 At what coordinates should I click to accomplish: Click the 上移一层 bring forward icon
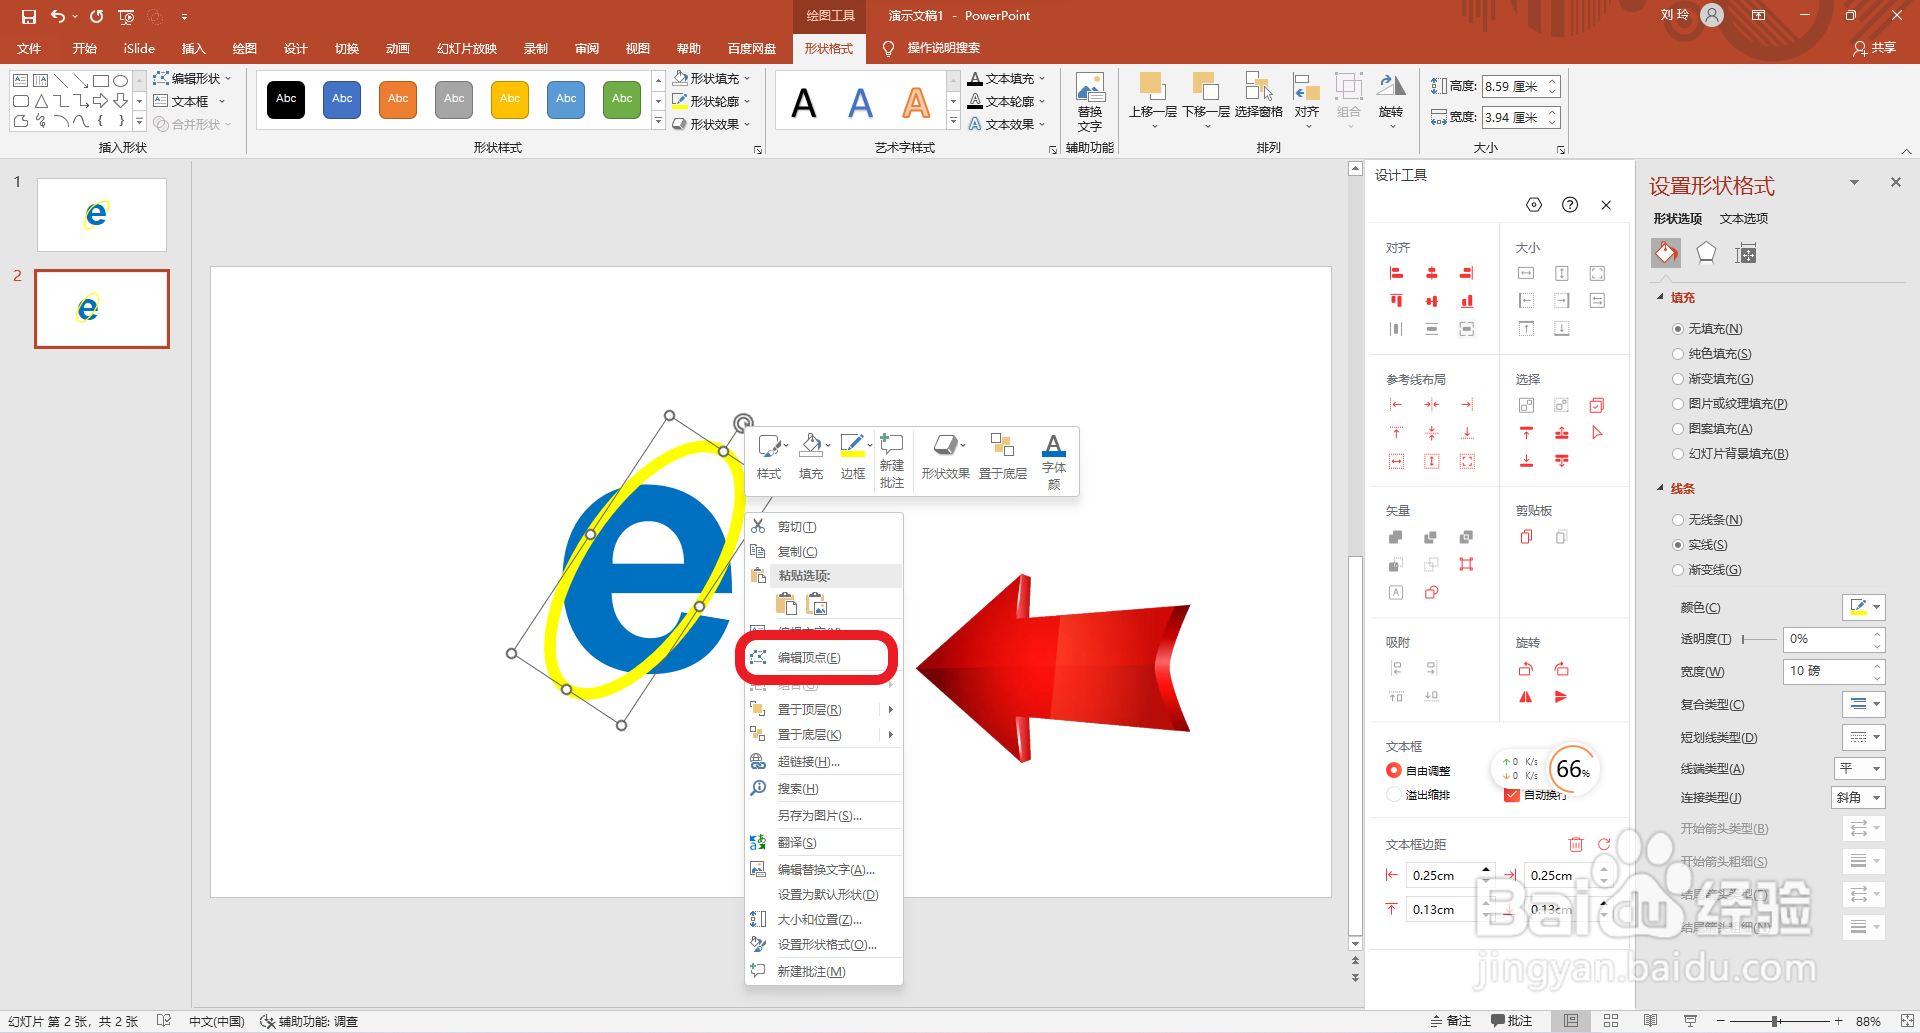[1152, 86]
